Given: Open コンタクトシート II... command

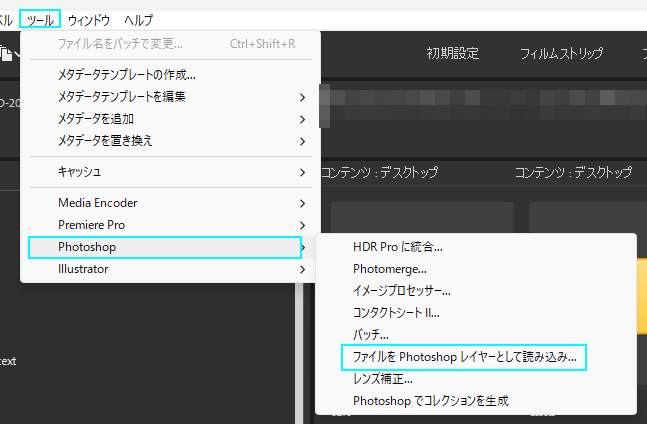Looking at the screenshot, I should click(x=476, y=313).
